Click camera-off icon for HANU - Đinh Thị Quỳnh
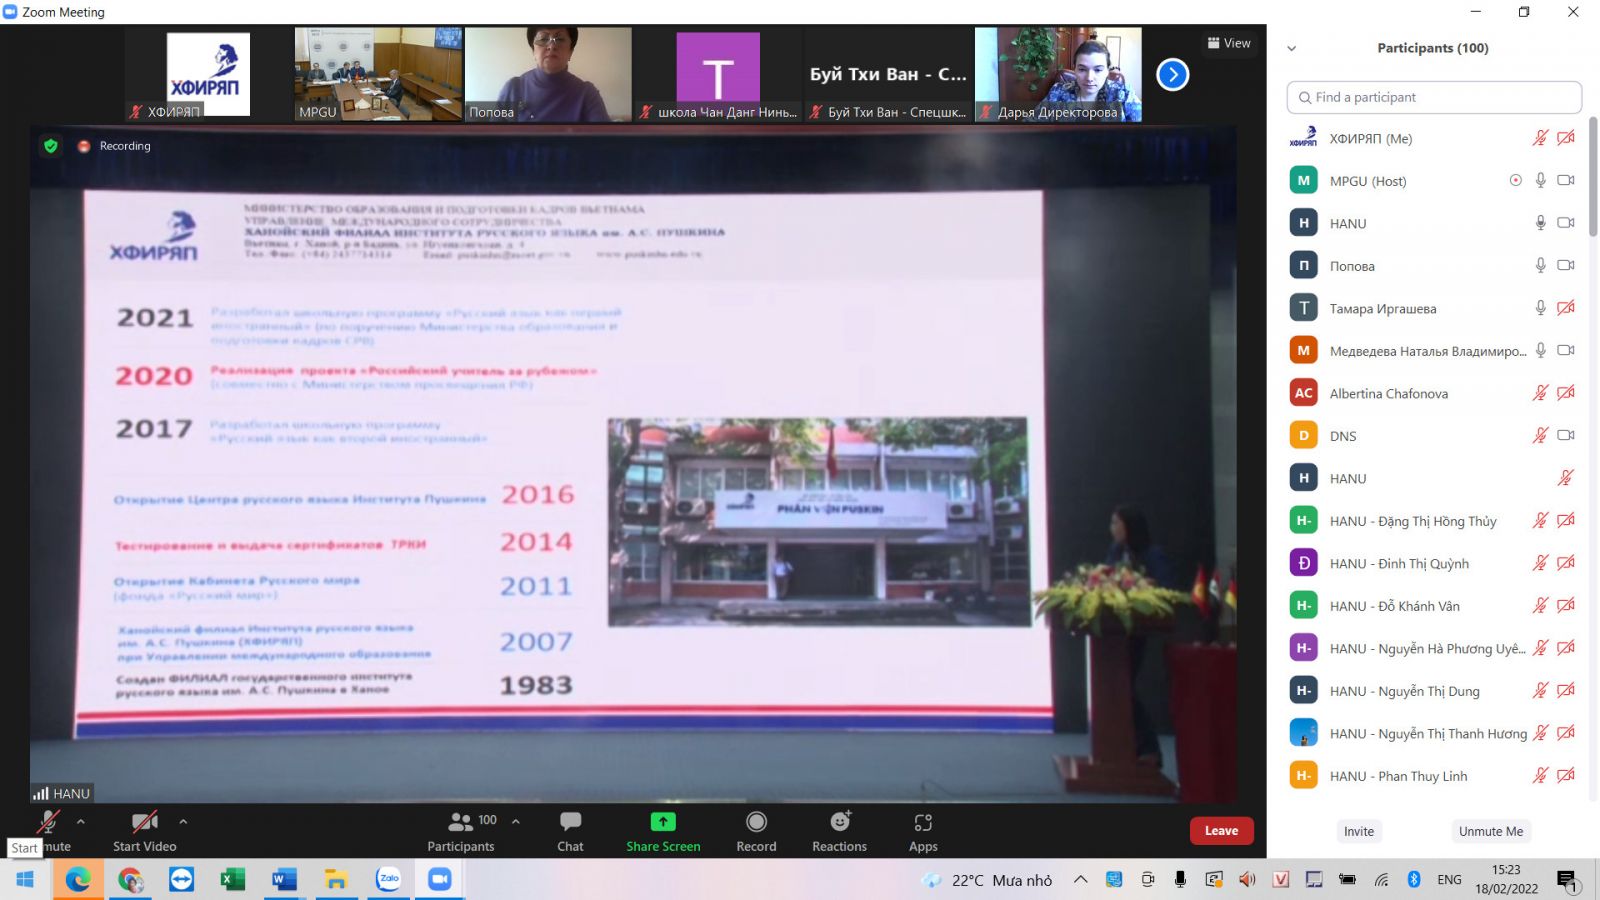Screen dimensions: 1600x900 coord(1566,563)
